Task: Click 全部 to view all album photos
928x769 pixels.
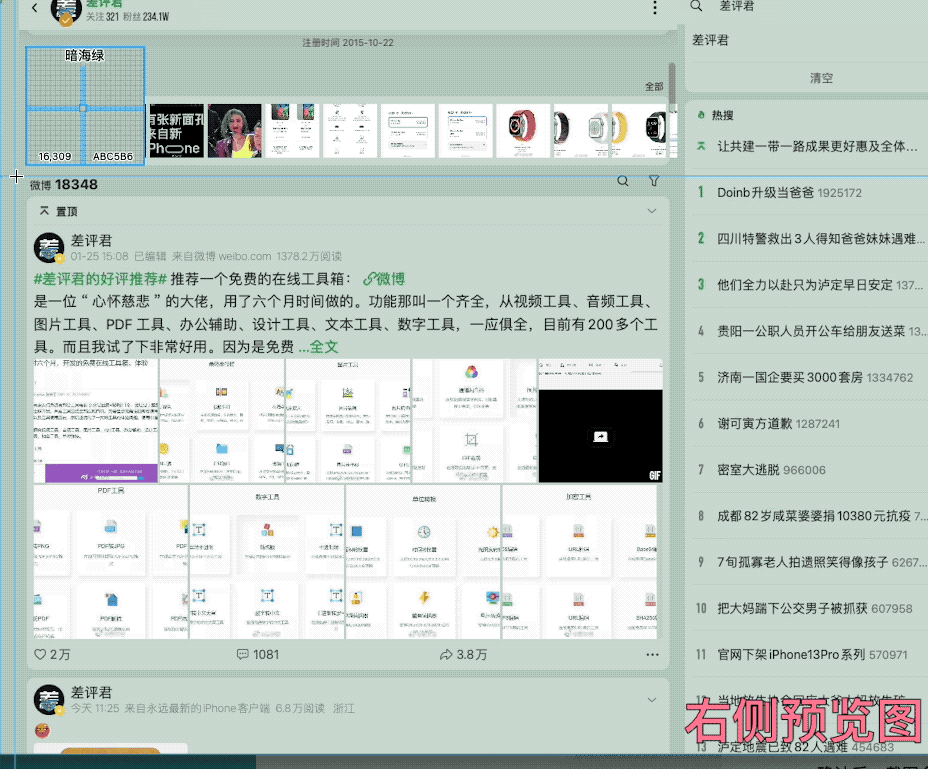Action: (654, 86)
